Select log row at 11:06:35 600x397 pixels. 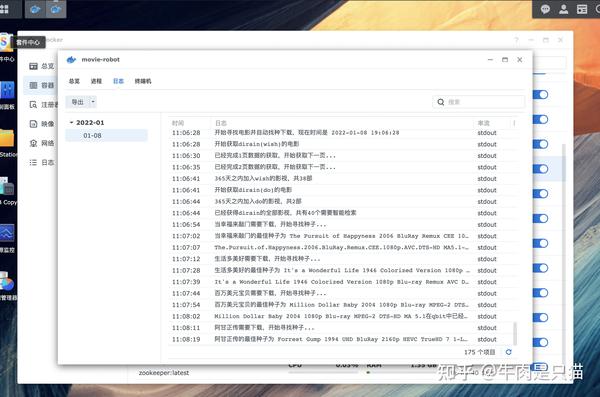(343, 167)
